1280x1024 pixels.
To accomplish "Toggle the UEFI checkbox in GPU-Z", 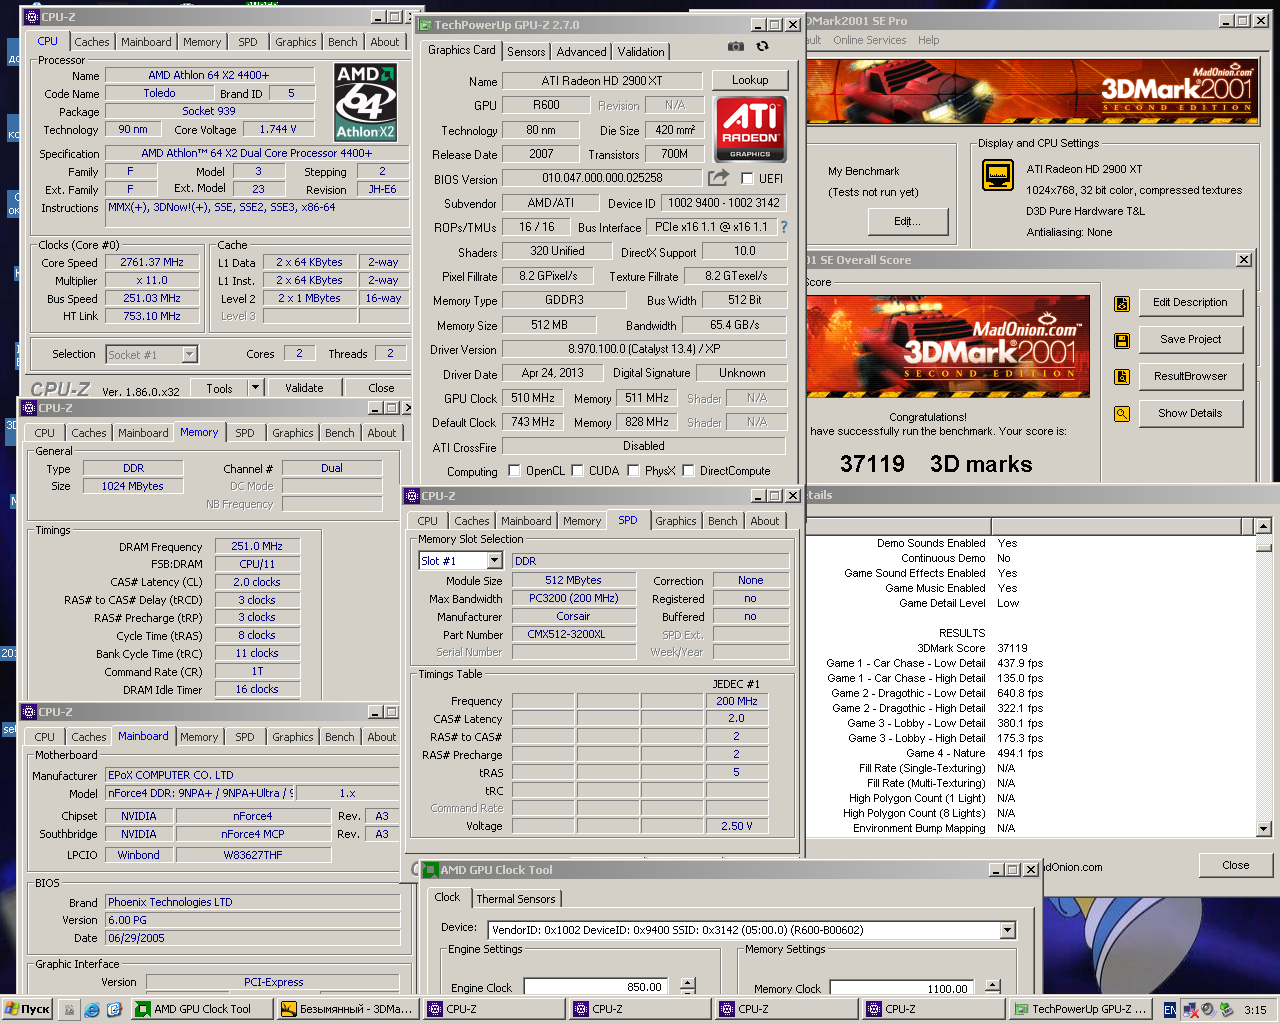I will [x=747, y=178].
